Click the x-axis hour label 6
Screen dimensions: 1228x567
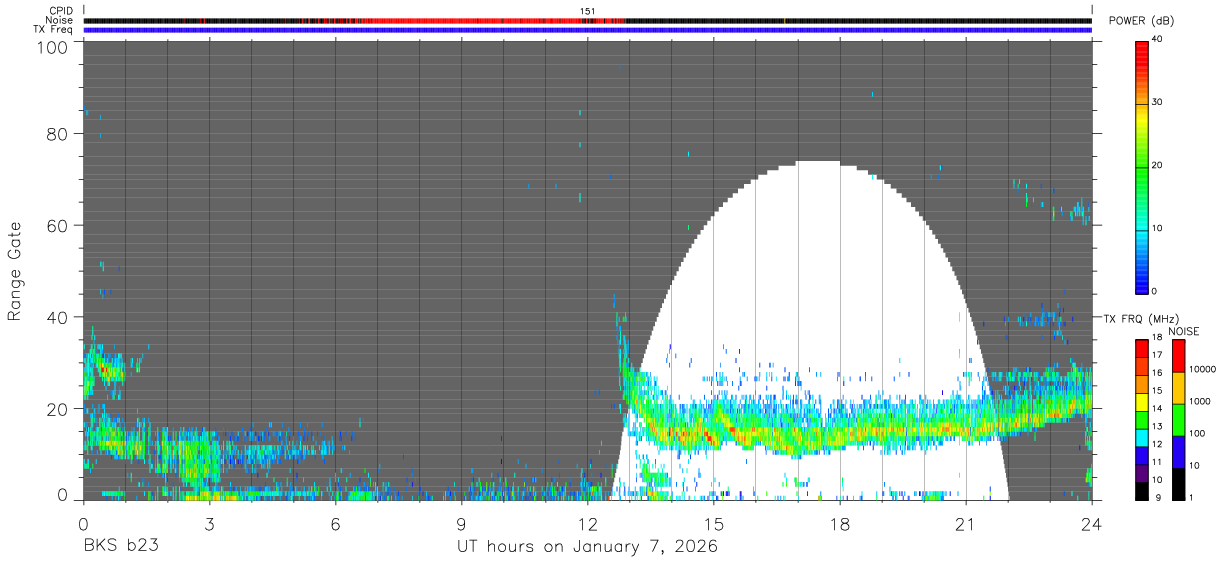tap(335, 524)
